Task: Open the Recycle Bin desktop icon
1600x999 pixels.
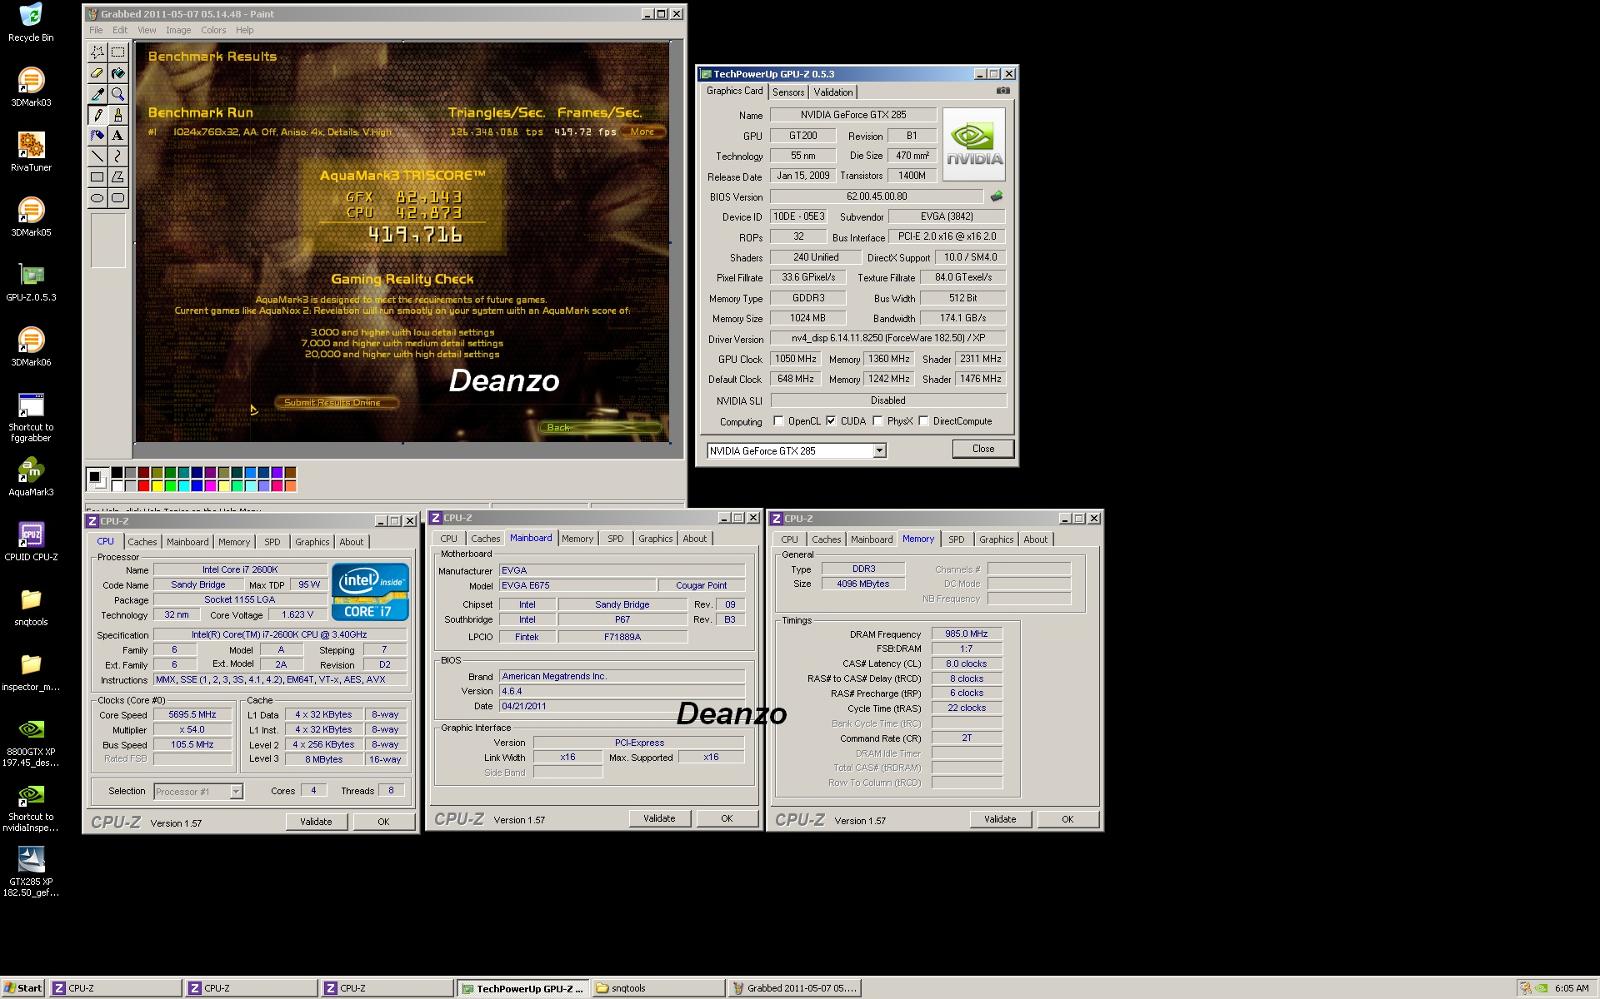Action: [31, 22]
